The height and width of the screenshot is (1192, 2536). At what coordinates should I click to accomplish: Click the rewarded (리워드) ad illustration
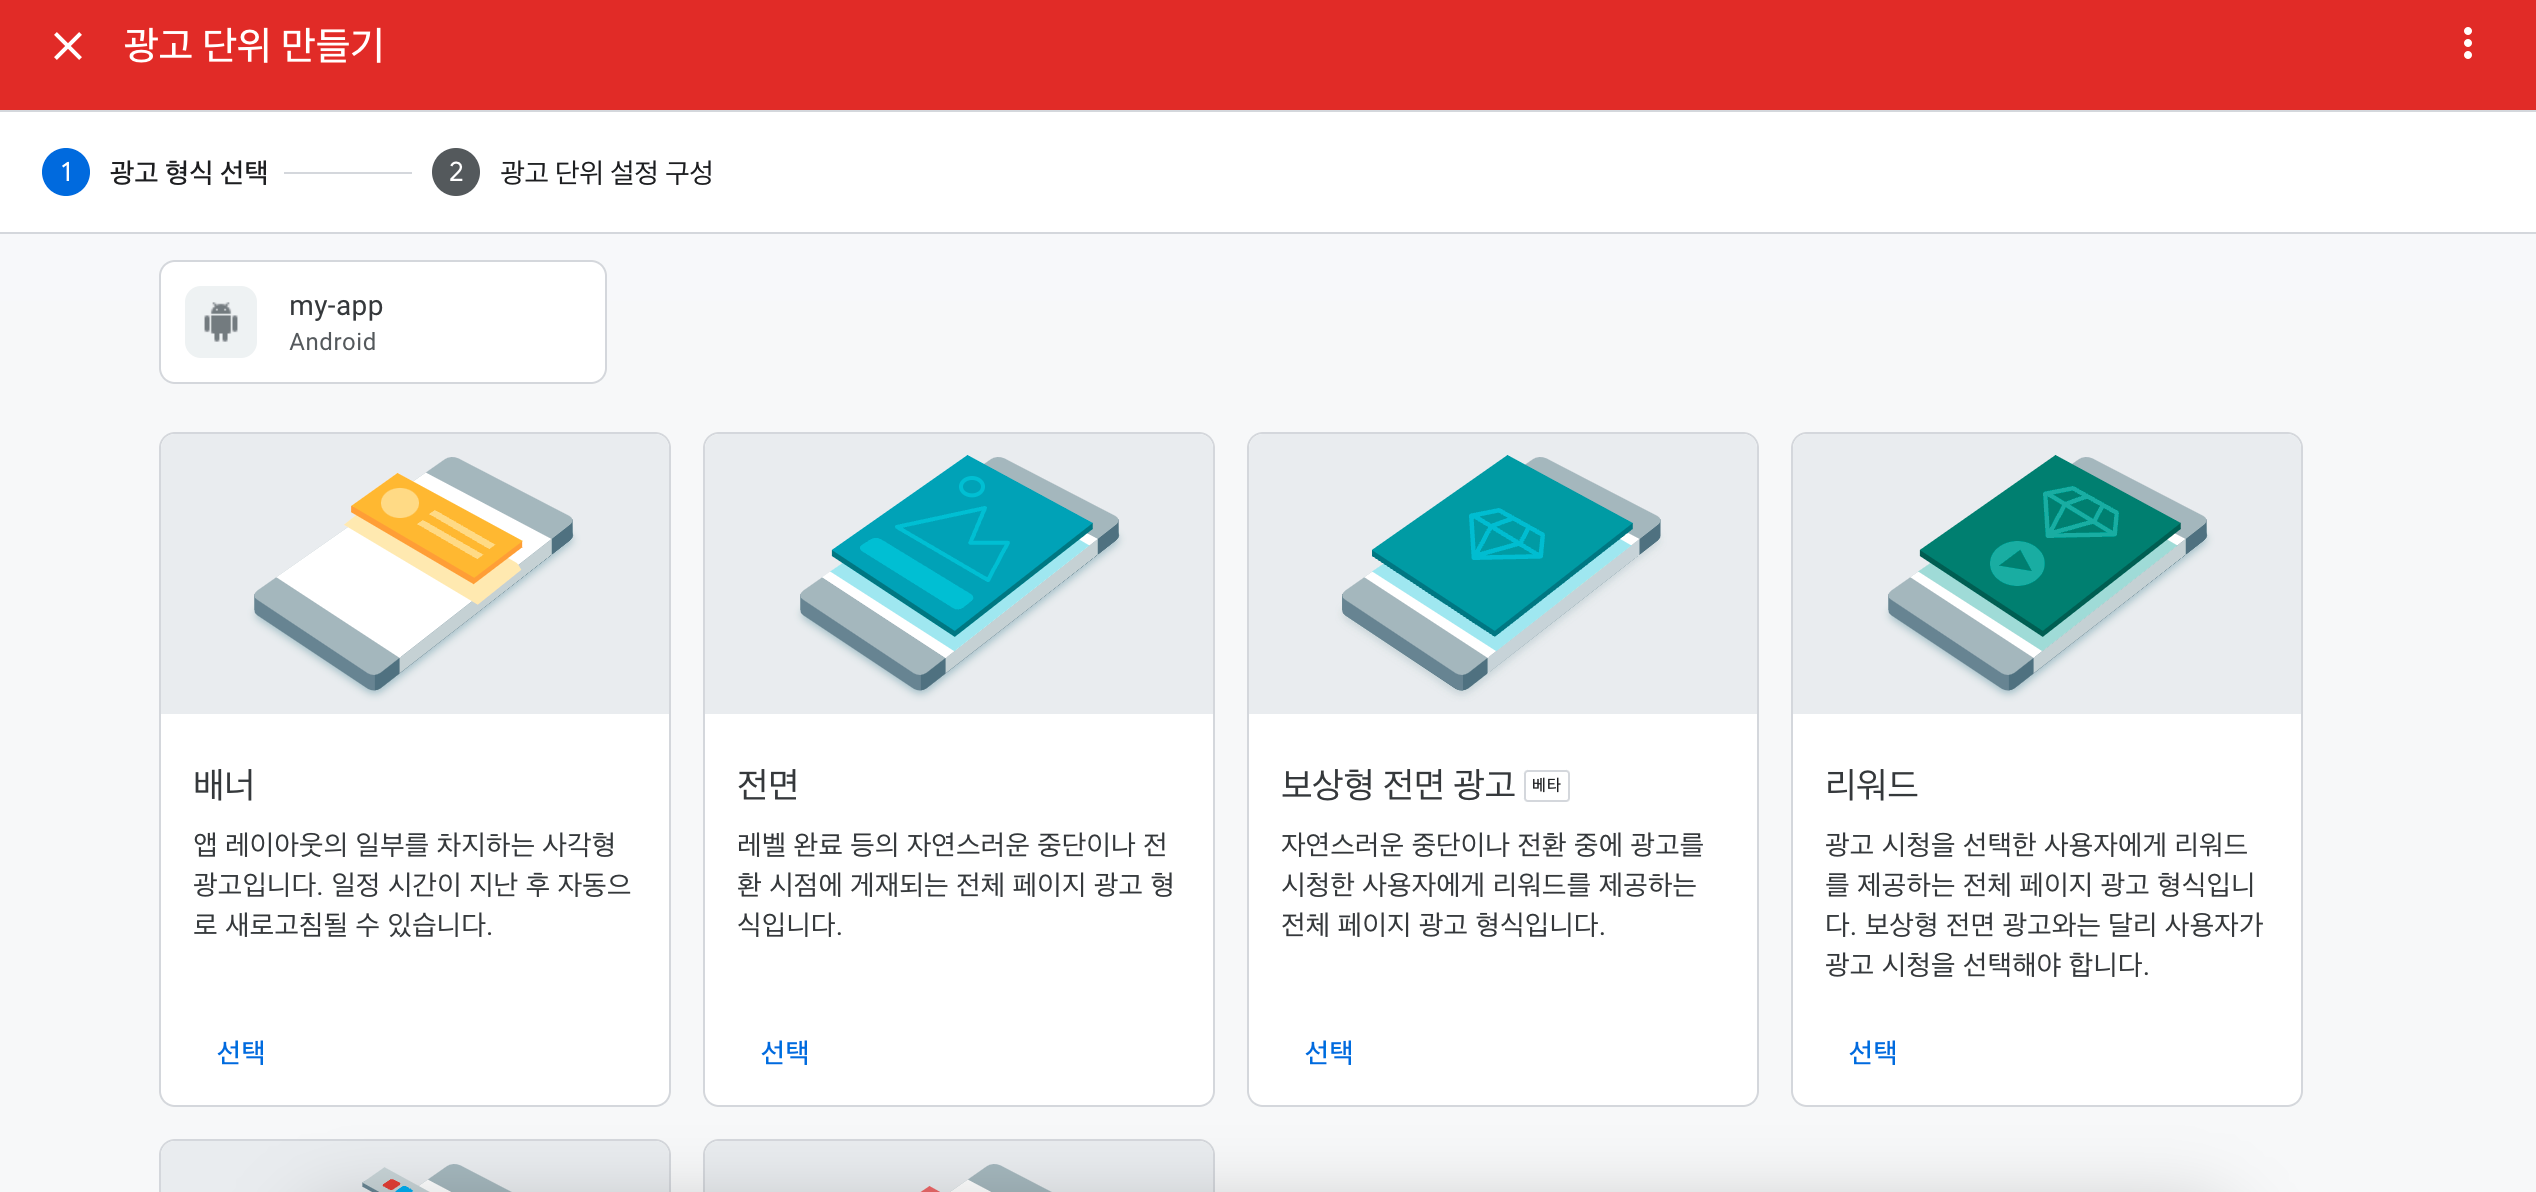[x=2046, y=573]
